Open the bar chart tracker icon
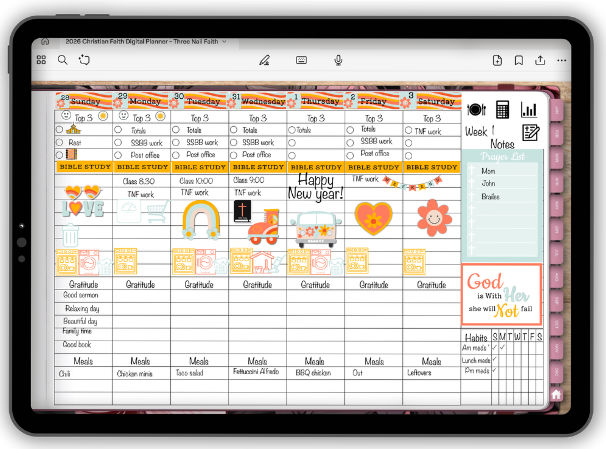 click(x=529, y=109)
